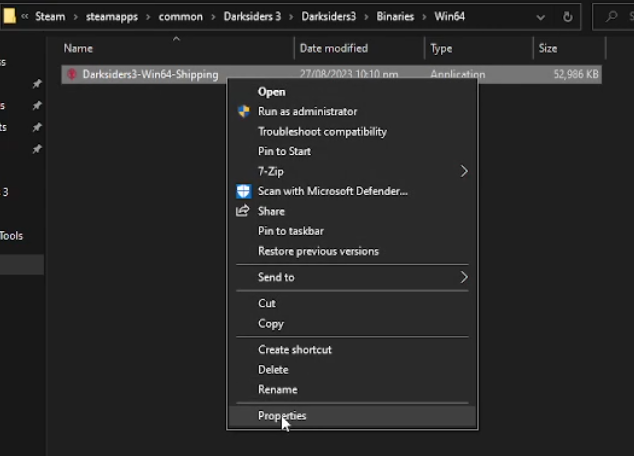
Task: Choose Cut from the context menu
Action: click(x=352, y=304)
